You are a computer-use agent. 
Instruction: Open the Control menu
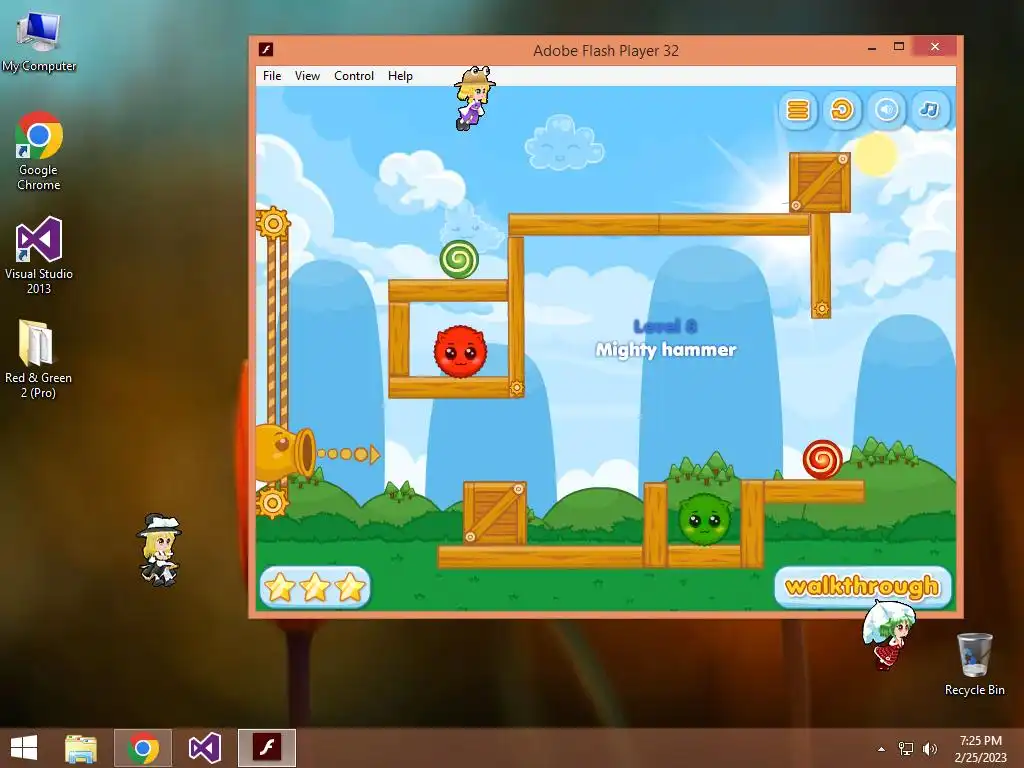(354, 76)
